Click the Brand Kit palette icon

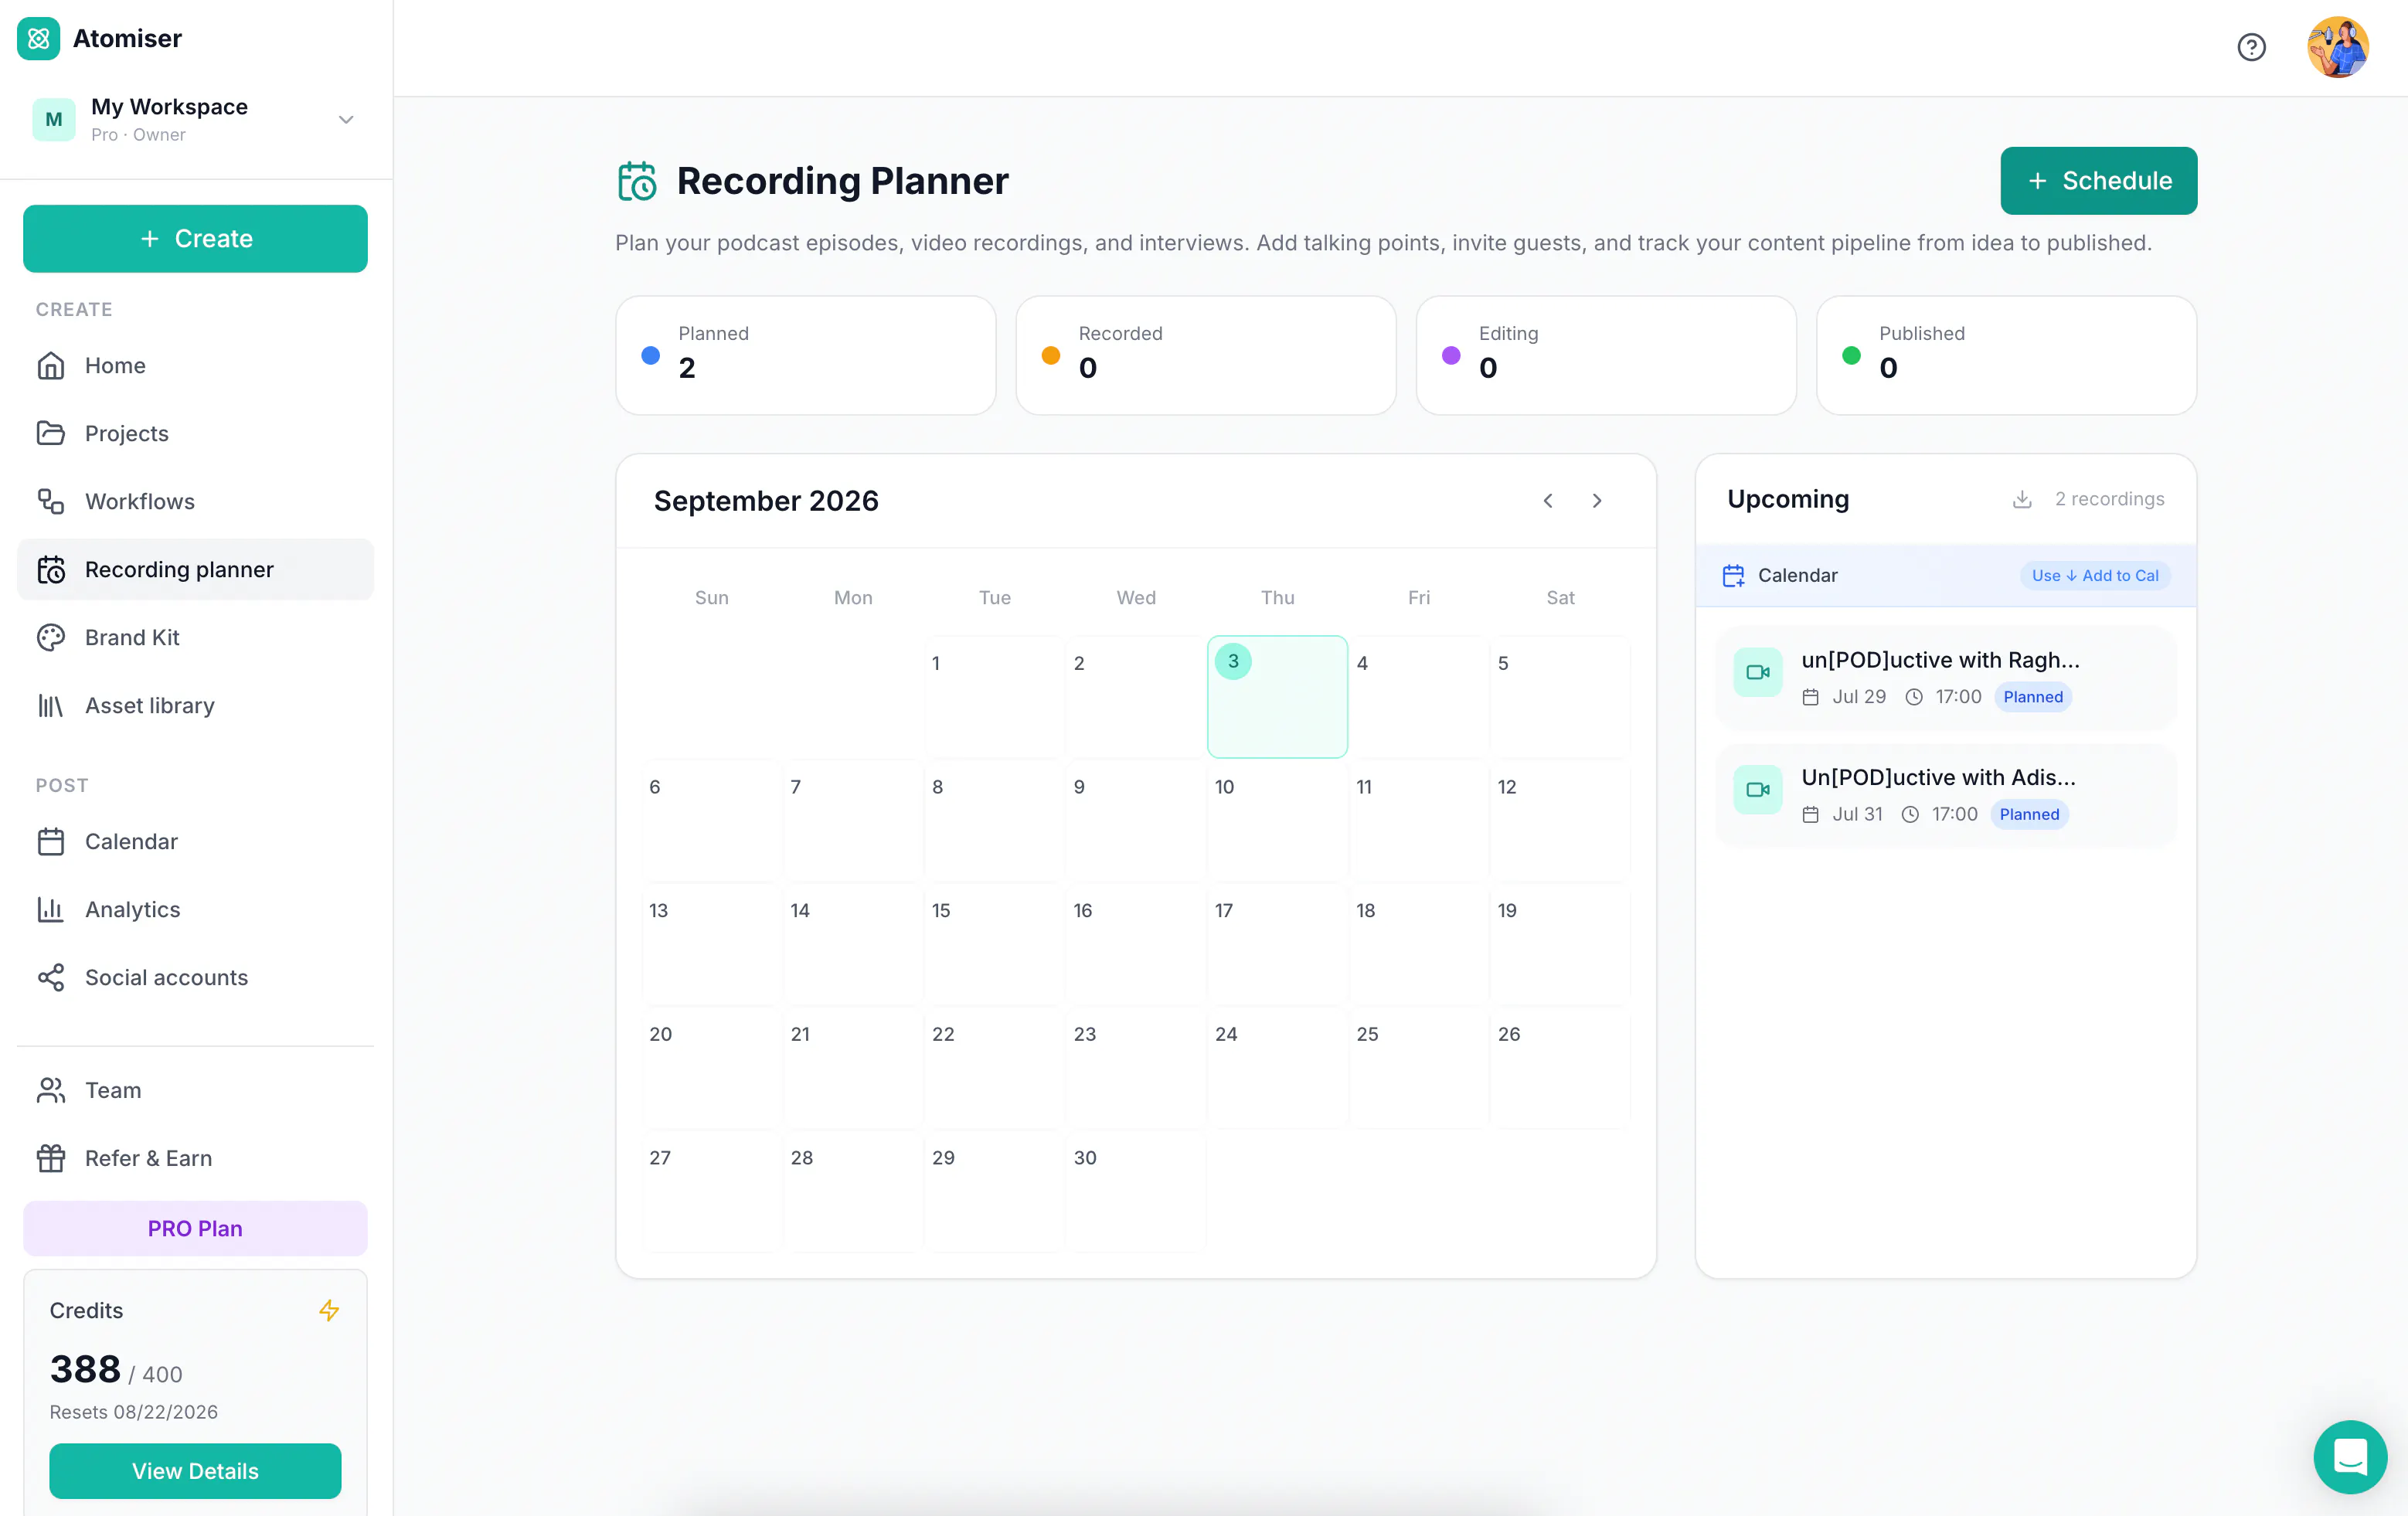51,637
